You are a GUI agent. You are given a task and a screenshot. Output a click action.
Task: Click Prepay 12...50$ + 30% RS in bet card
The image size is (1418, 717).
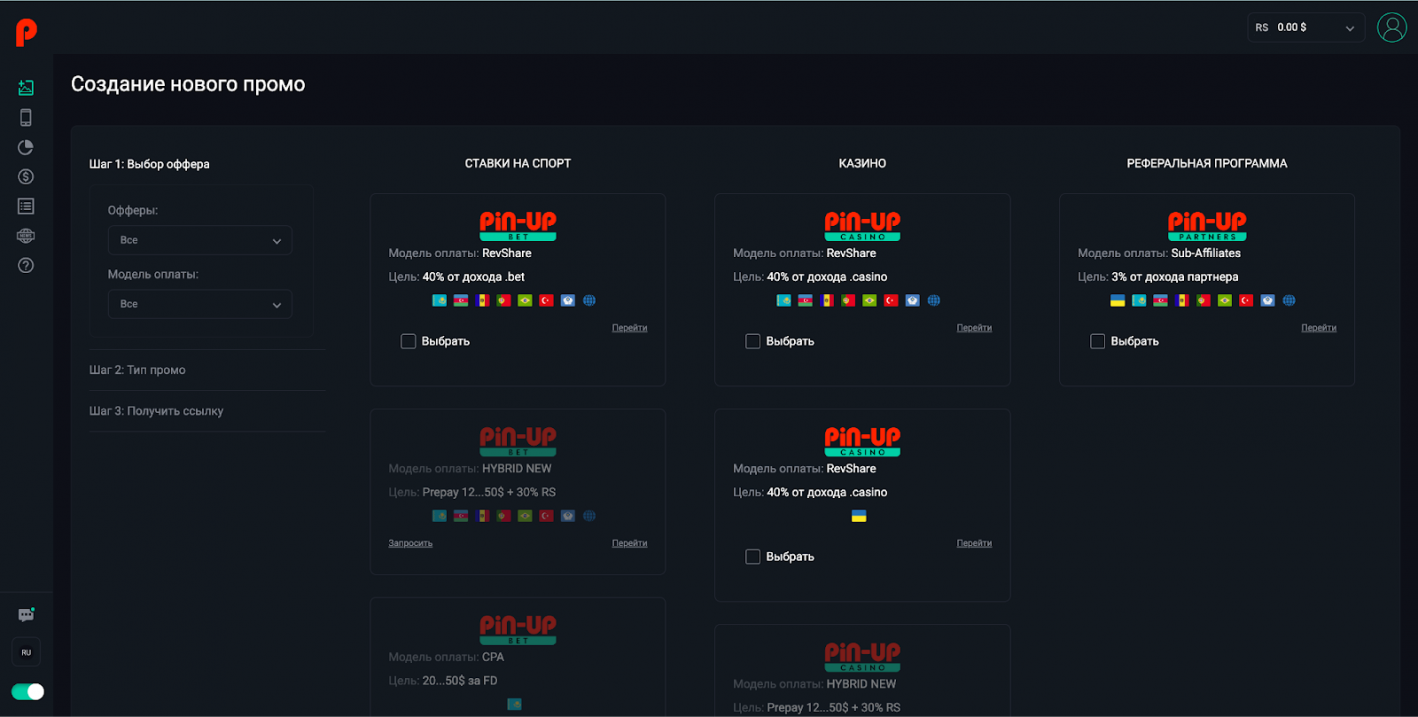[x=489, y=492]
